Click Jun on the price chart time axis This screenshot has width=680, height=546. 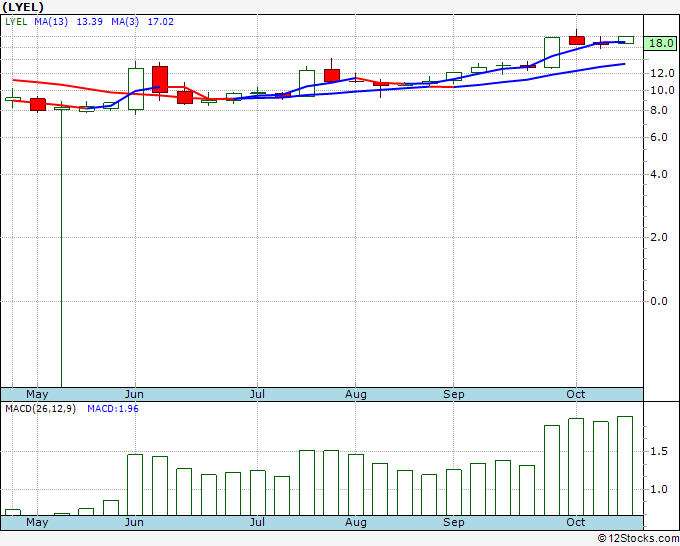pos(134,394)
